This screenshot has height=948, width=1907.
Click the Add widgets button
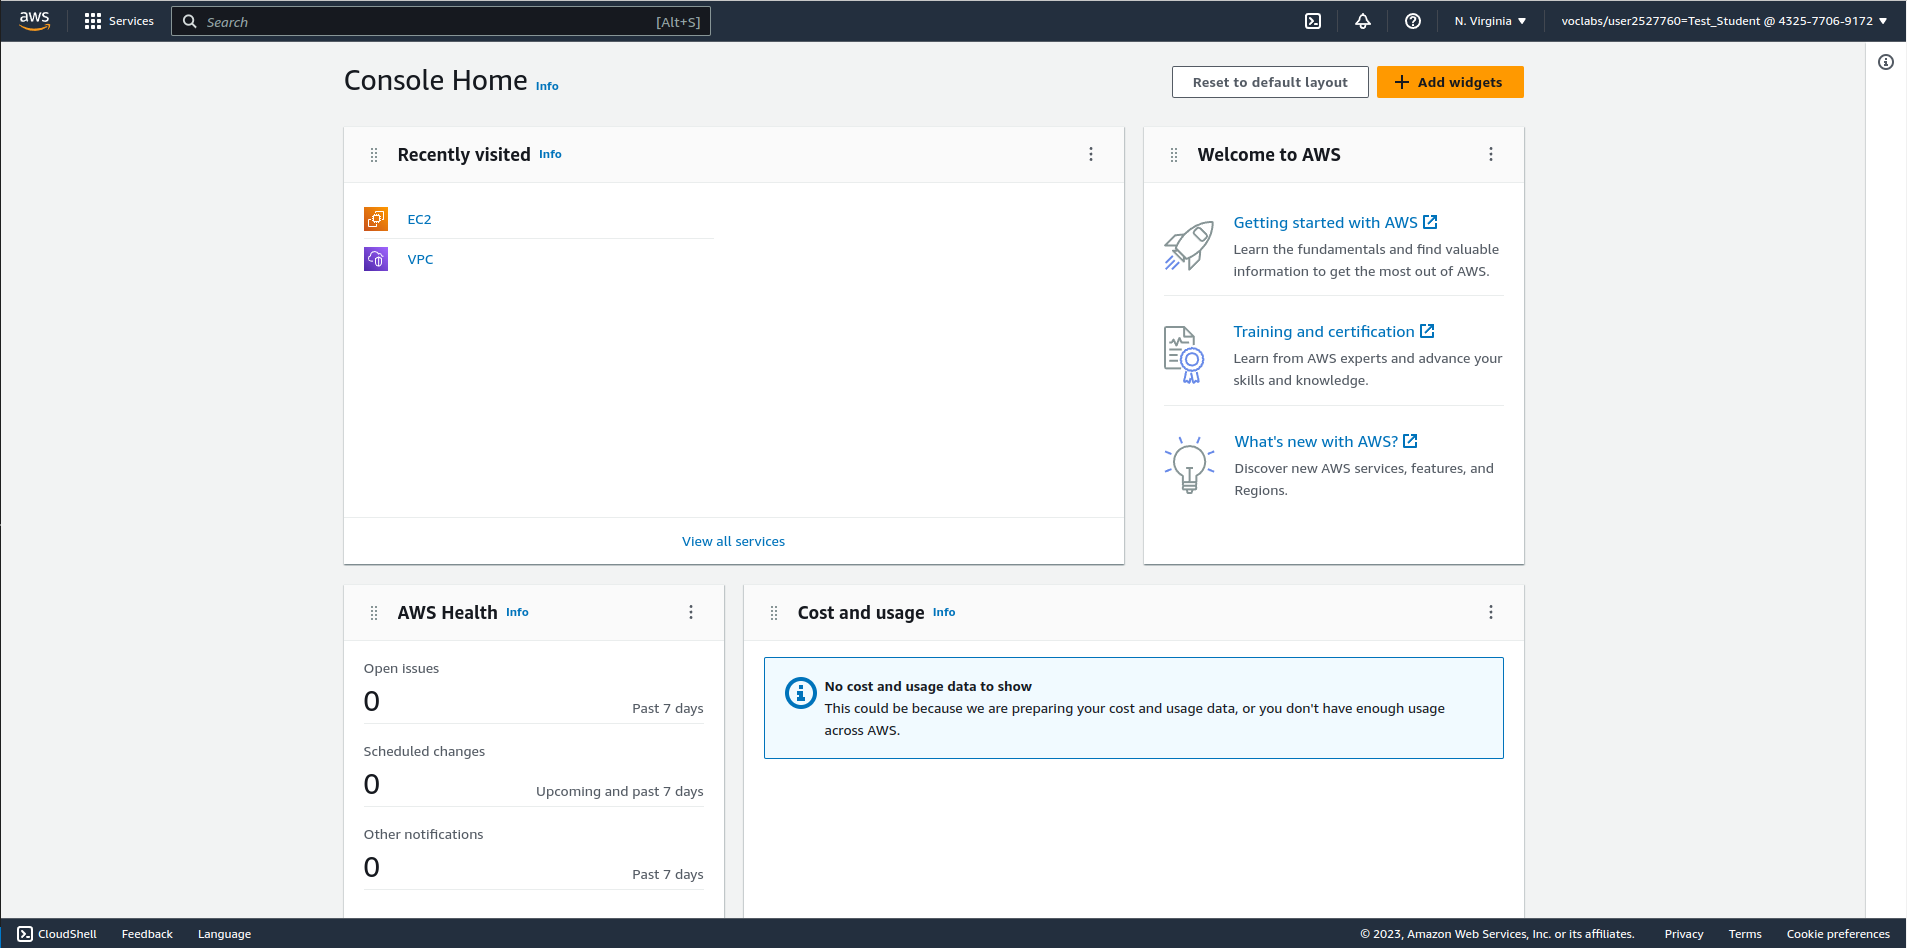click(x=1450, y=82)
